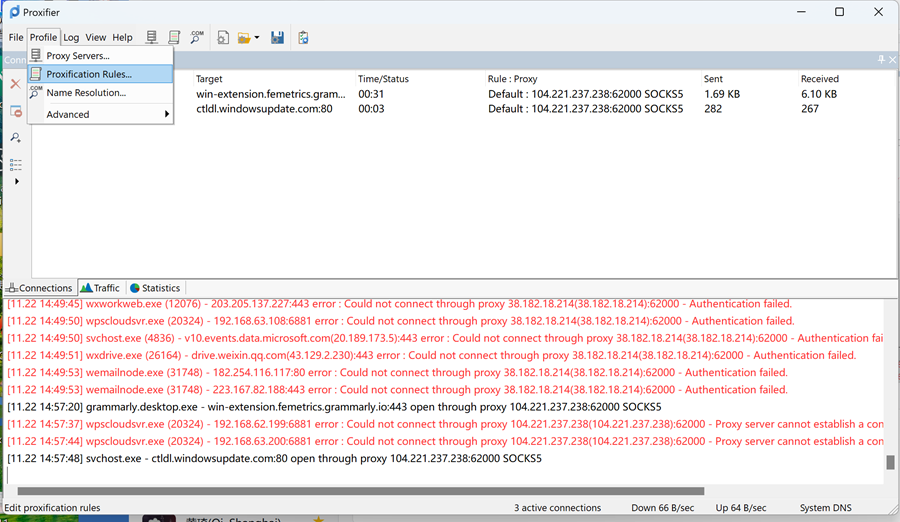Sort by the Sent column header
The height and width of the screenshot is (522, 900).
pos(713,79)
